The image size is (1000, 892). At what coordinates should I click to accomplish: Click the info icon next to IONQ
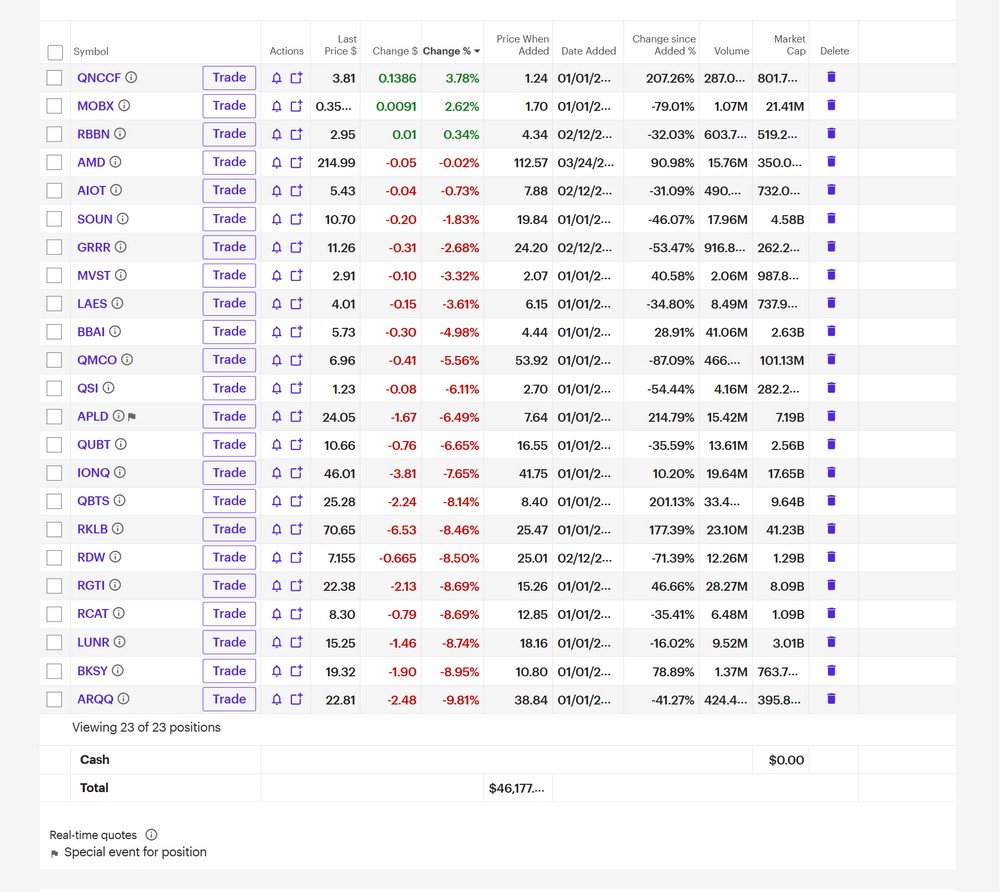click(x=120, y=473)
